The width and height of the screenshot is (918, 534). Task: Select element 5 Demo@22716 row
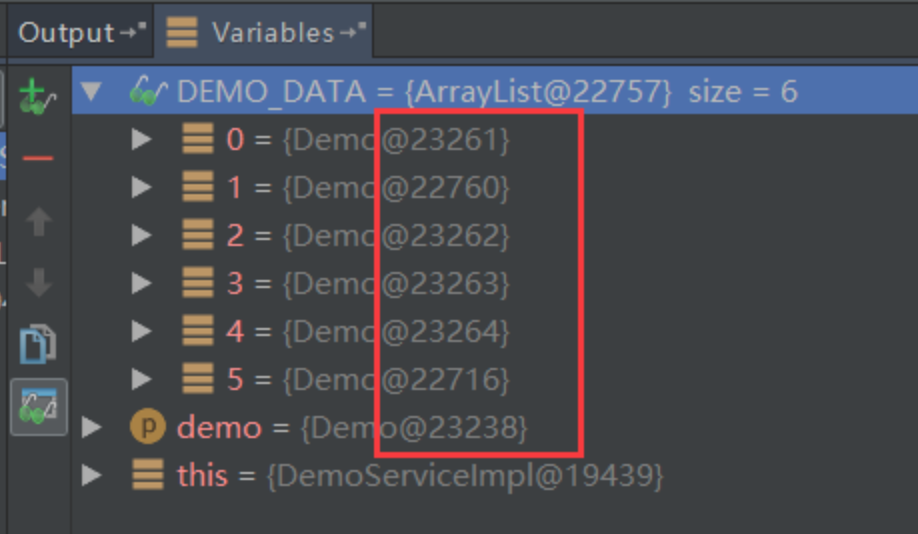point(495,379)
